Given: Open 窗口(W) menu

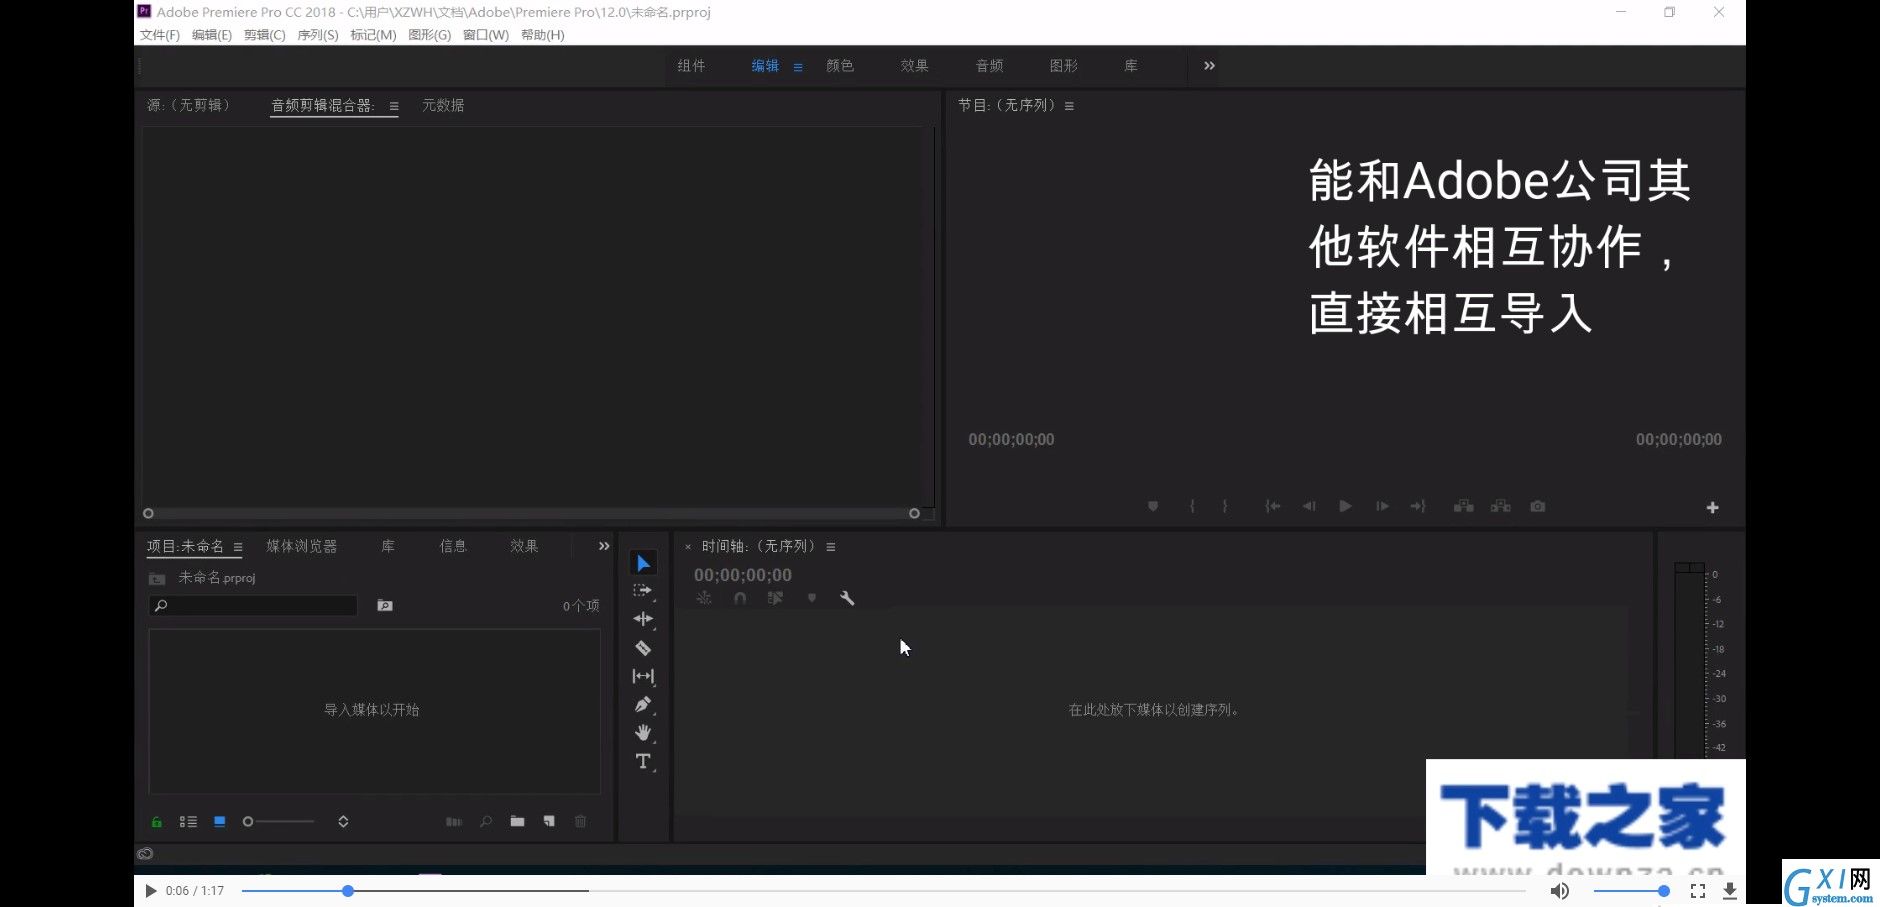Looking at the screenshot, I should pyautogui.click(x=486, y=35).
